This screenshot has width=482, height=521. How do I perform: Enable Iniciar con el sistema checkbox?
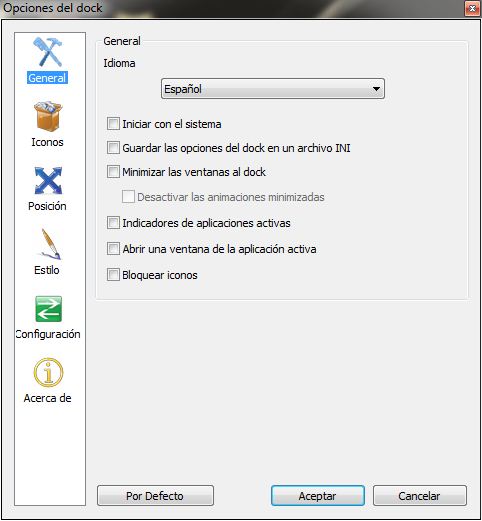(113, 124)
